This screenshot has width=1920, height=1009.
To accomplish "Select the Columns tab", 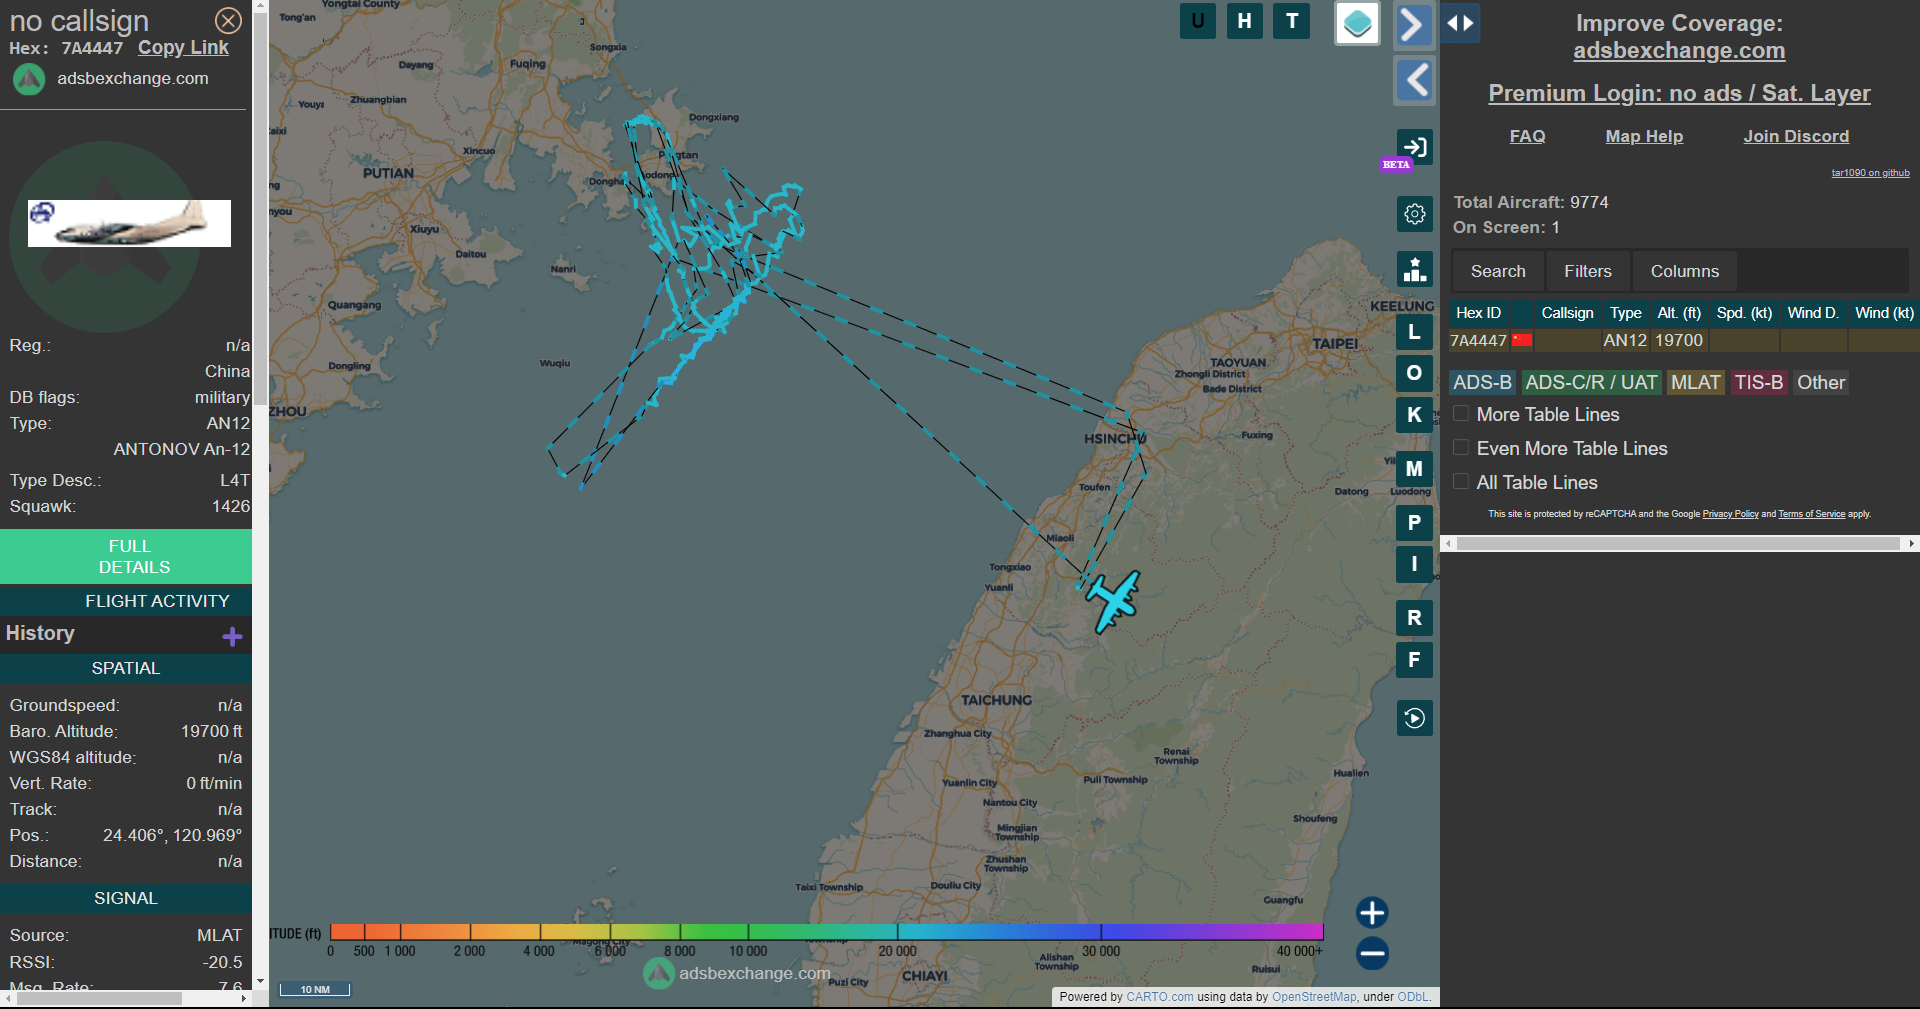I will pyautogui.click(x=1685, y=271).
